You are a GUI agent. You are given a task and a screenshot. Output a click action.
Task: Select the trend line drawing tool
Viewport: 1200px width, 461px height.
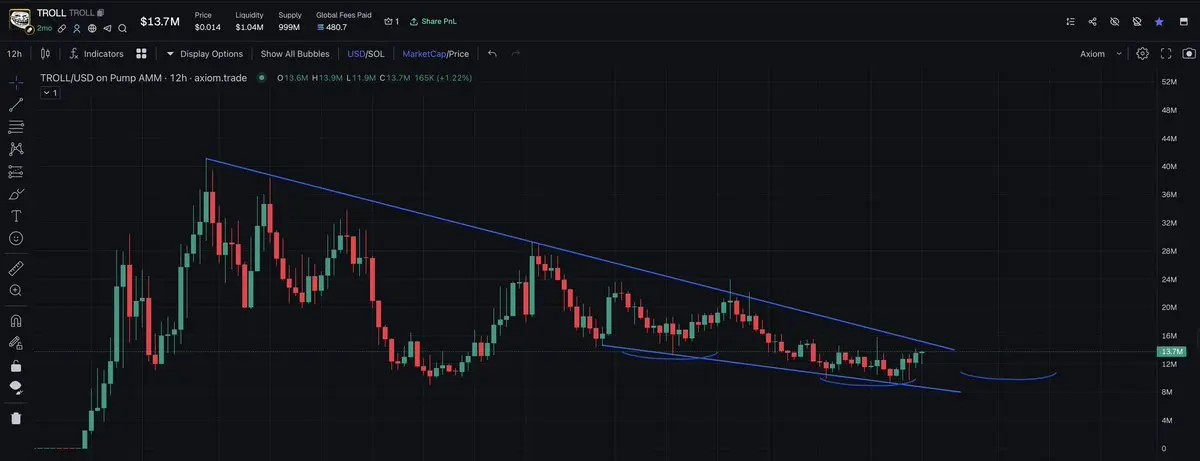15,104
